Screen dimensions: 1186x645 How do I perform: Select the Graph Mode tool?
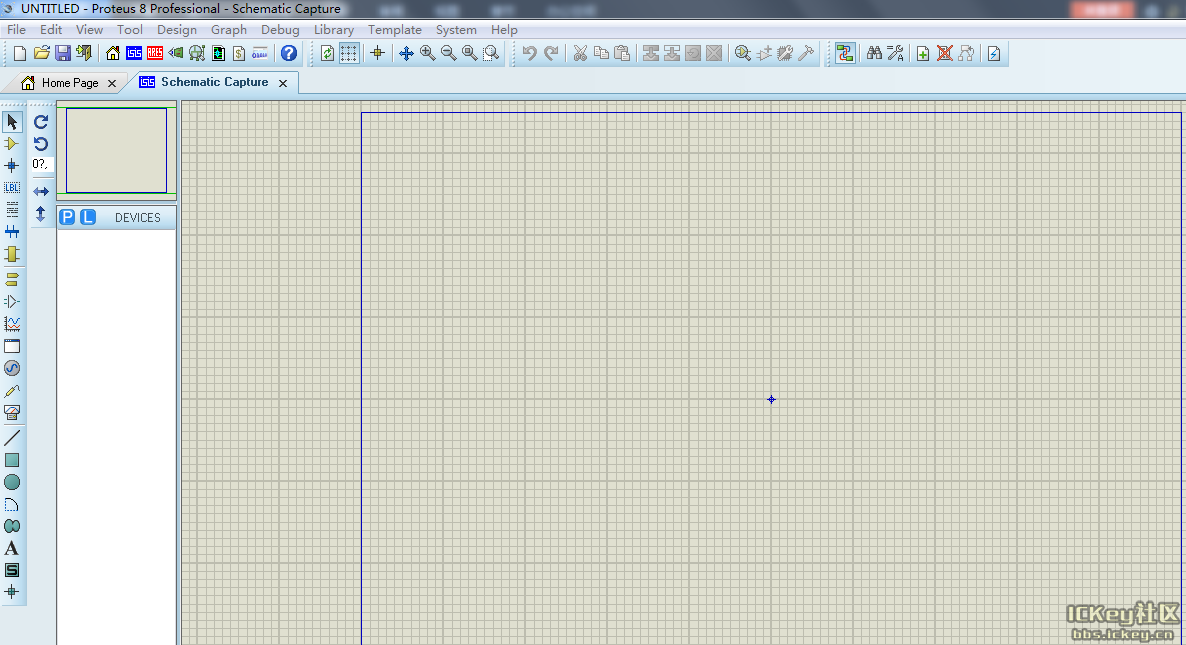(12, 324)
